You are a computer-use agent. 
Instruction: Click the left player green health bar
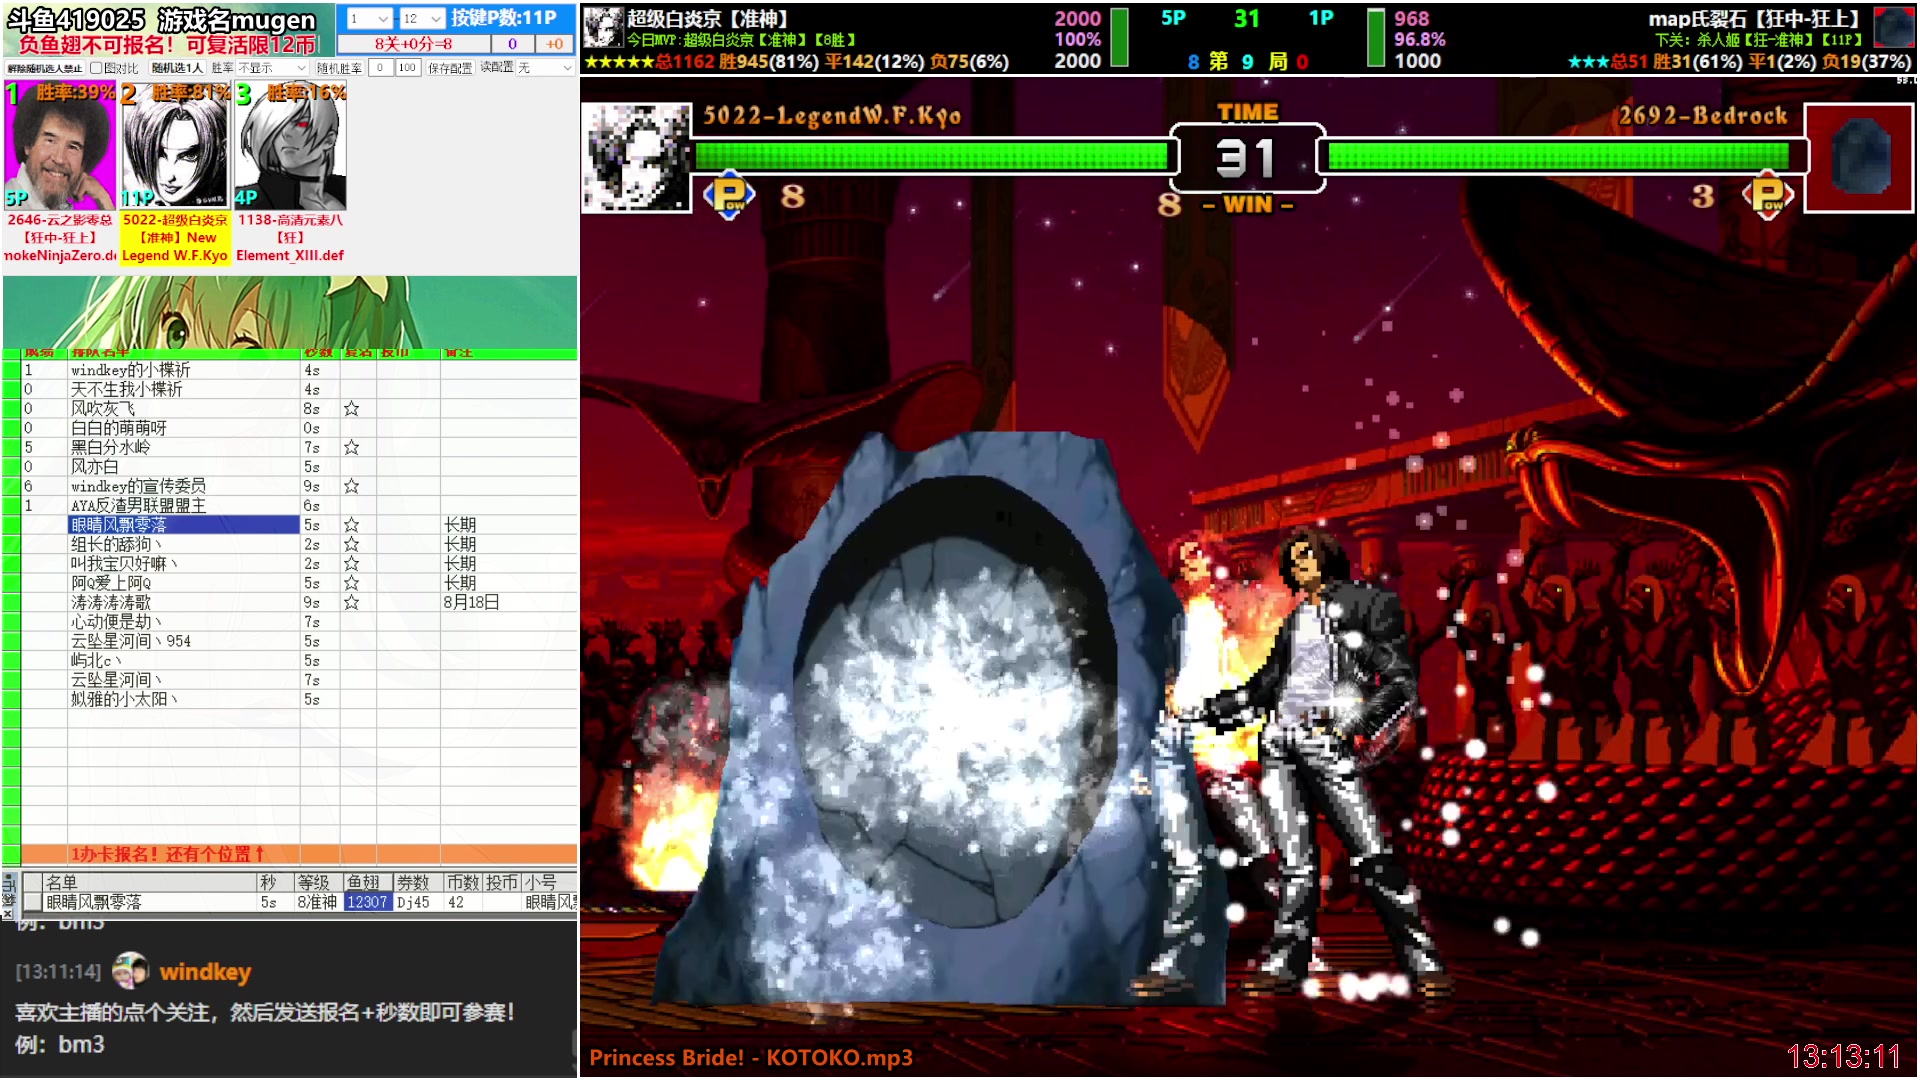(931, 155)
